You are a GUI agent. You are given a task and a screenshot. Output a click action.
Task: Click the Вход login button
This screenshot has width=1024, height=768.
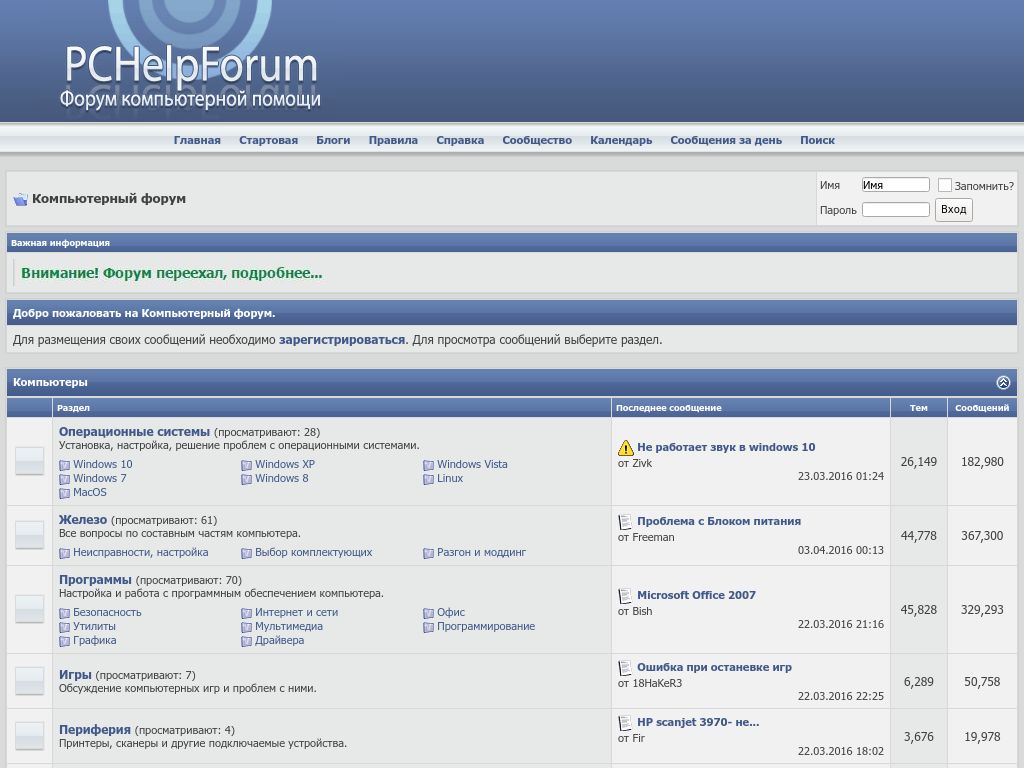(x=953, y=210)
